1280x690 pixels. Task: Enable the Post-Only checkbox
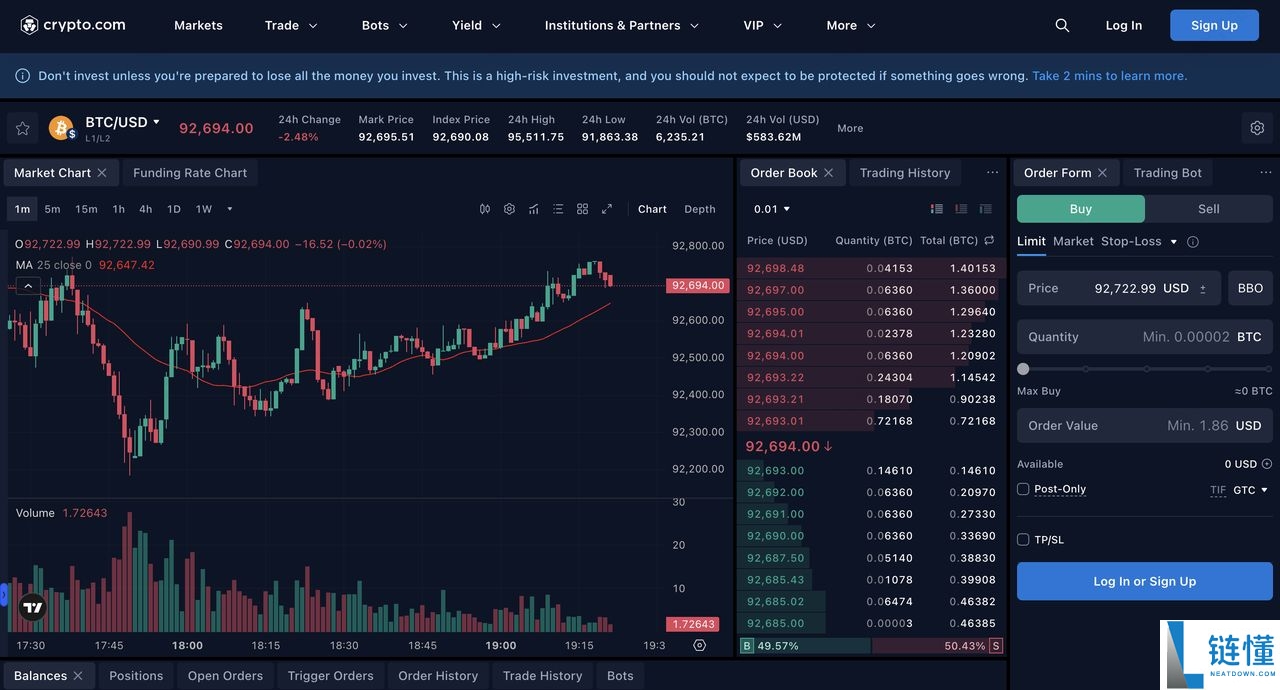(x=1023, y=489)
